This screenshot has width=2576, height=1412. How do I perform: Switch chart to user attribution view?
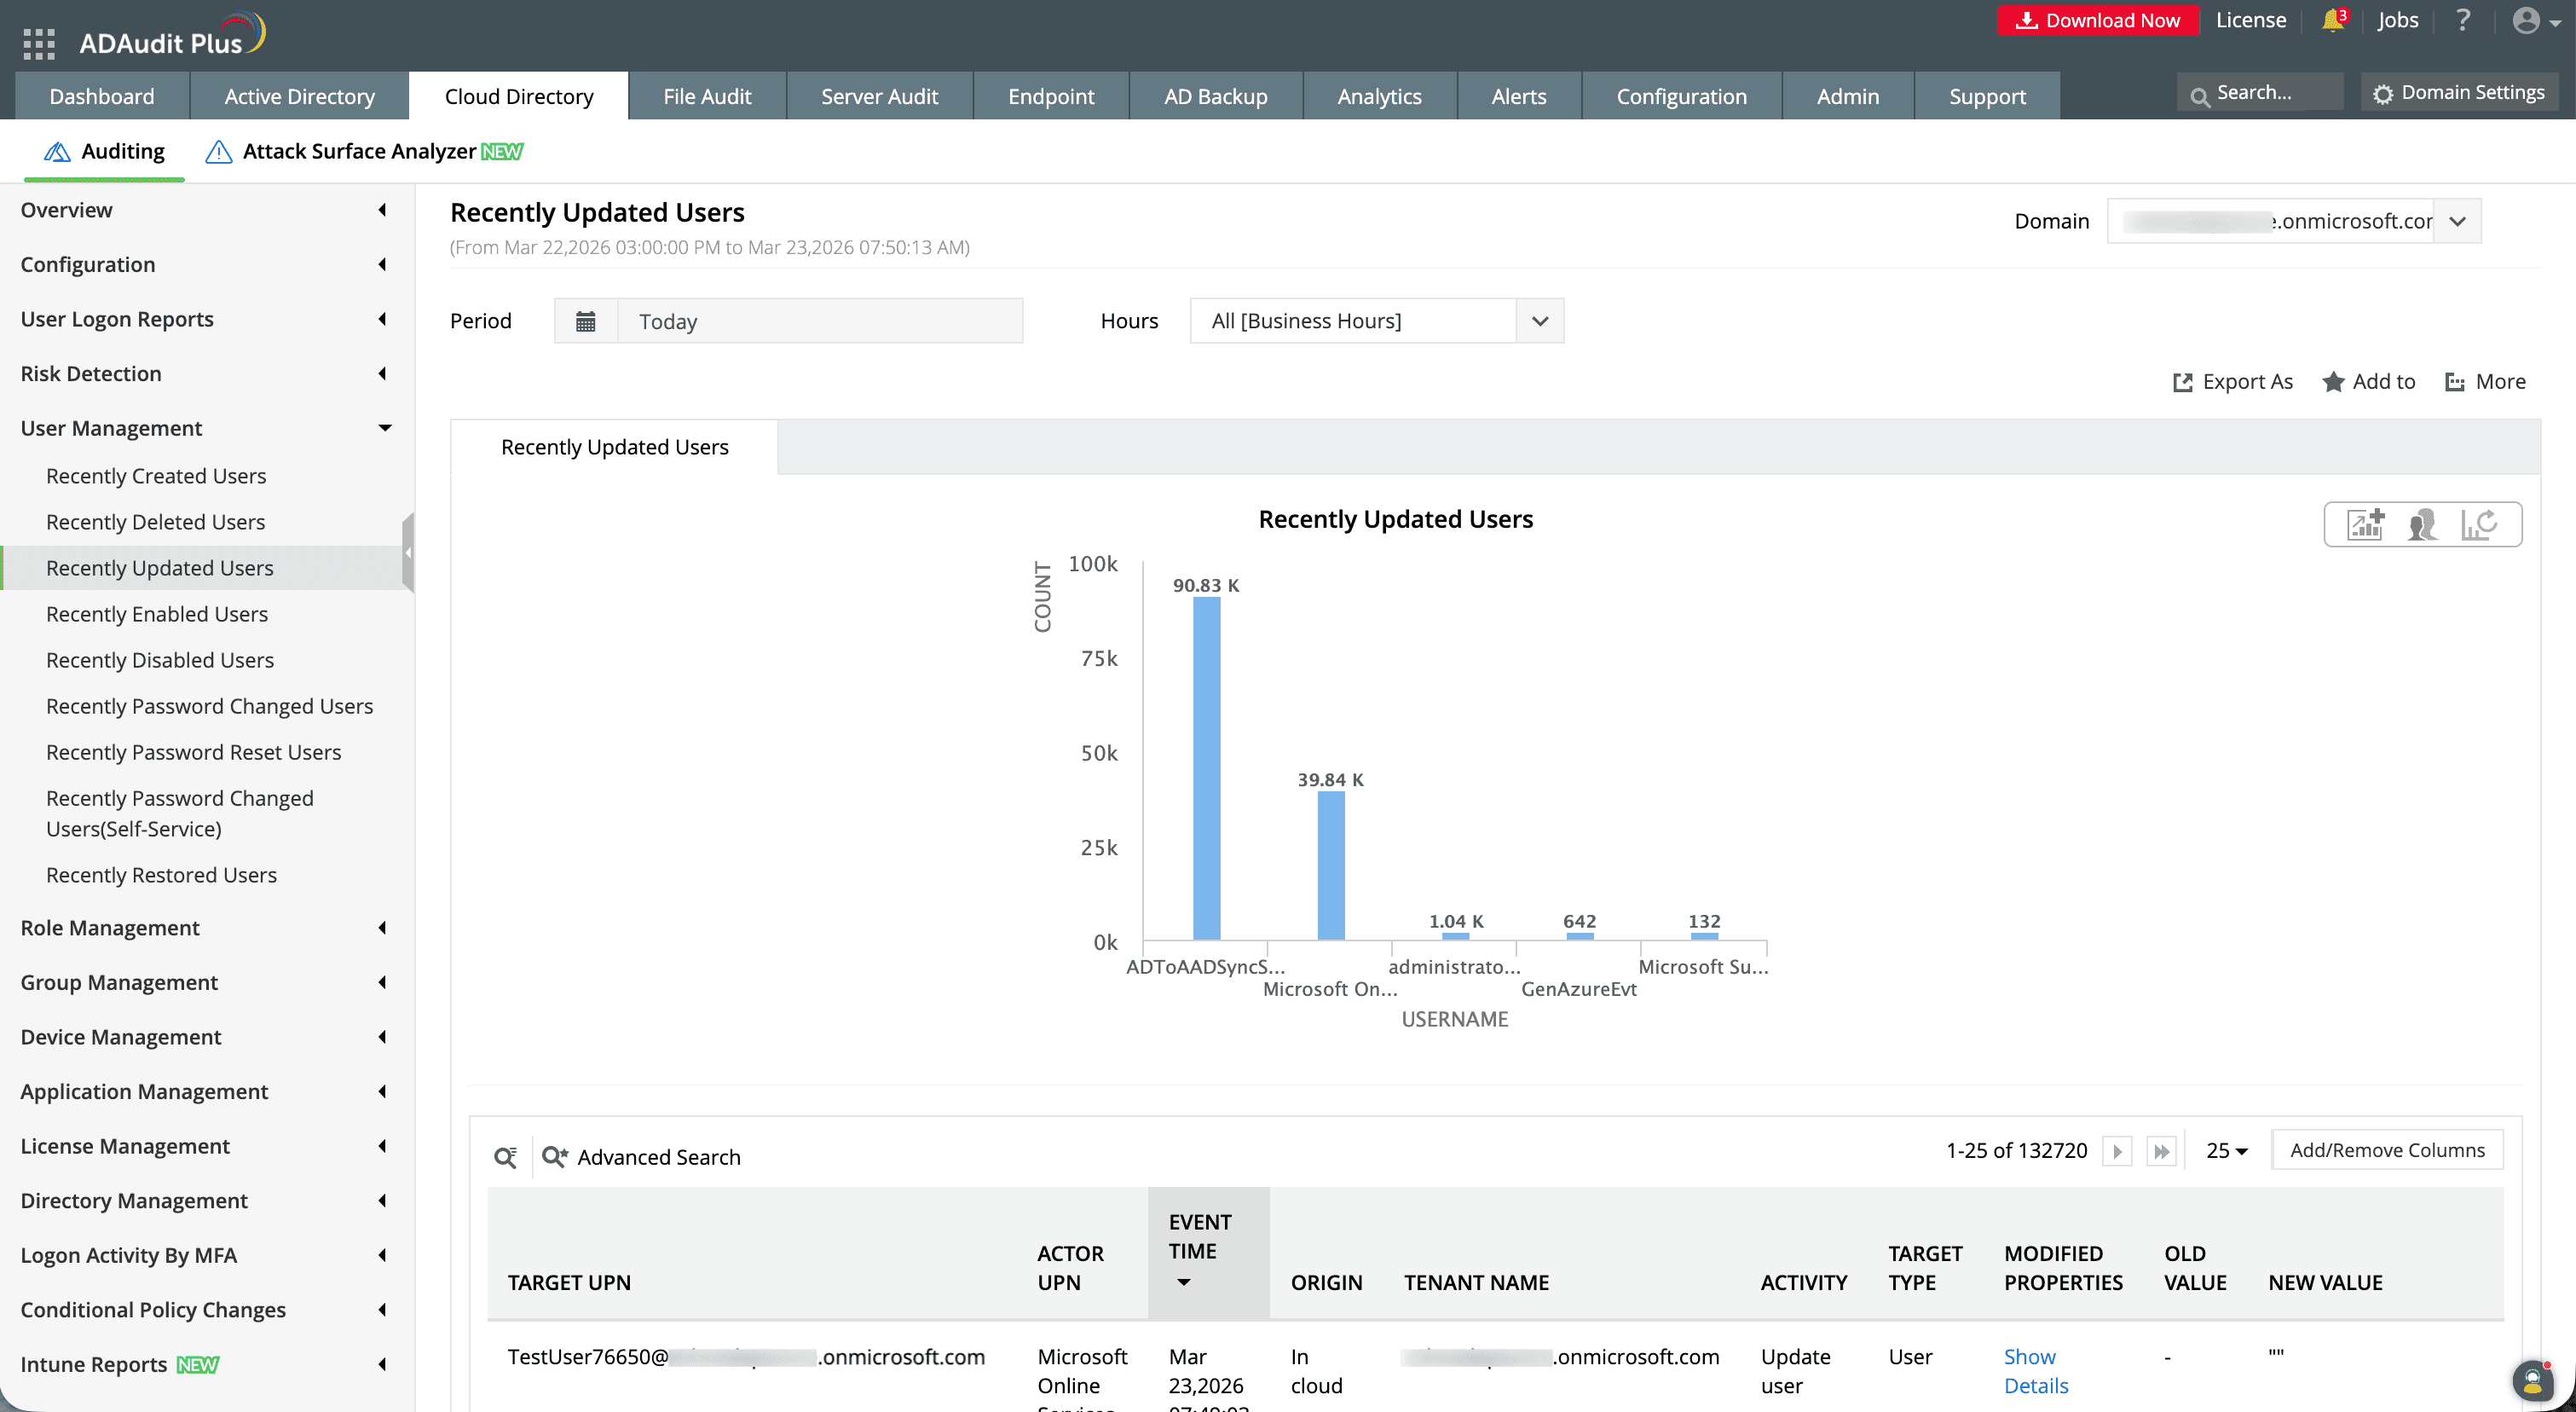2421,523
